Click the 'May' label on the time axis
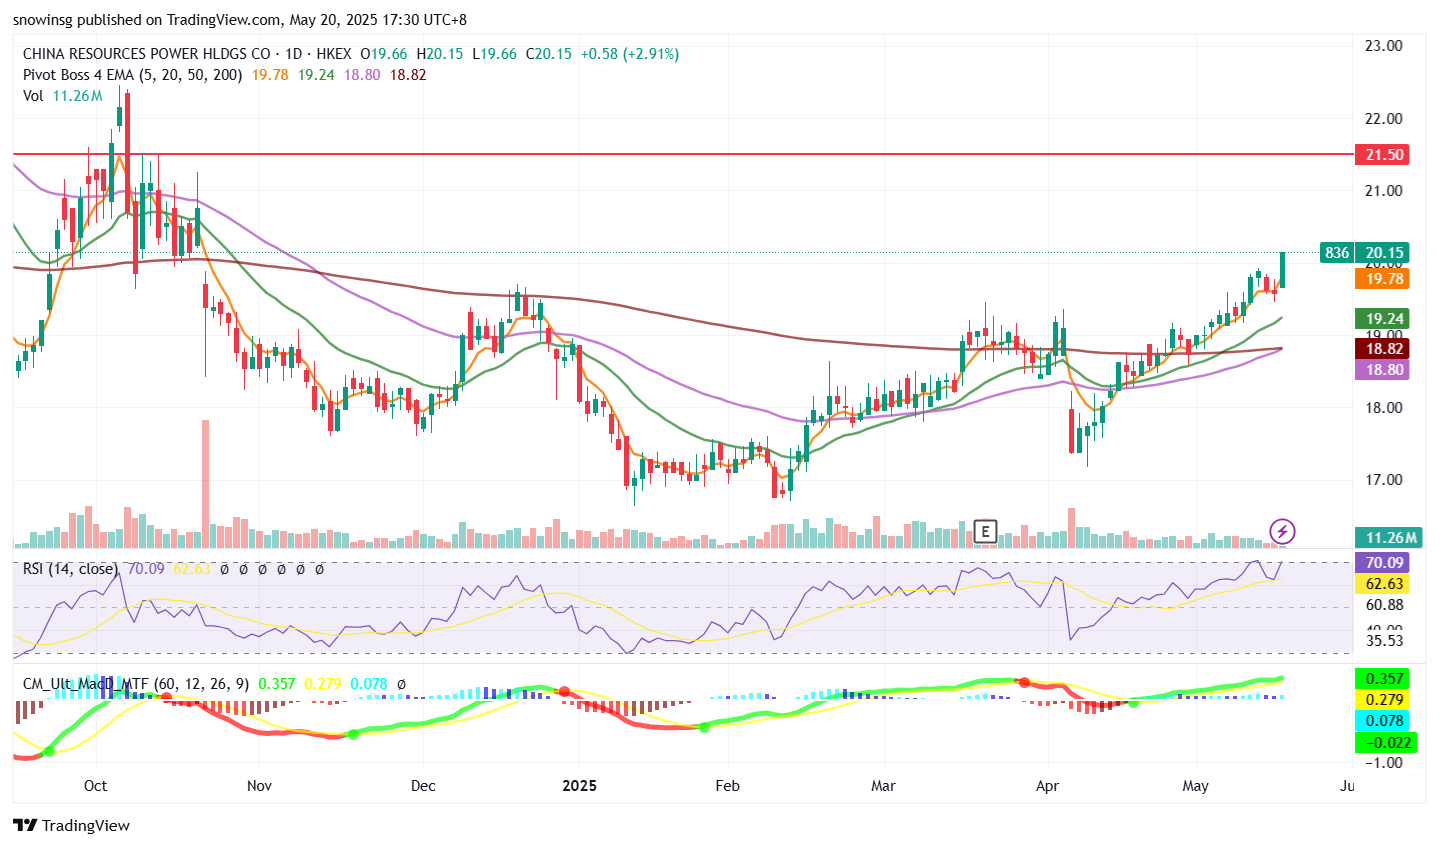The width and height of the screenshot is (1439, 847). 1196,786
